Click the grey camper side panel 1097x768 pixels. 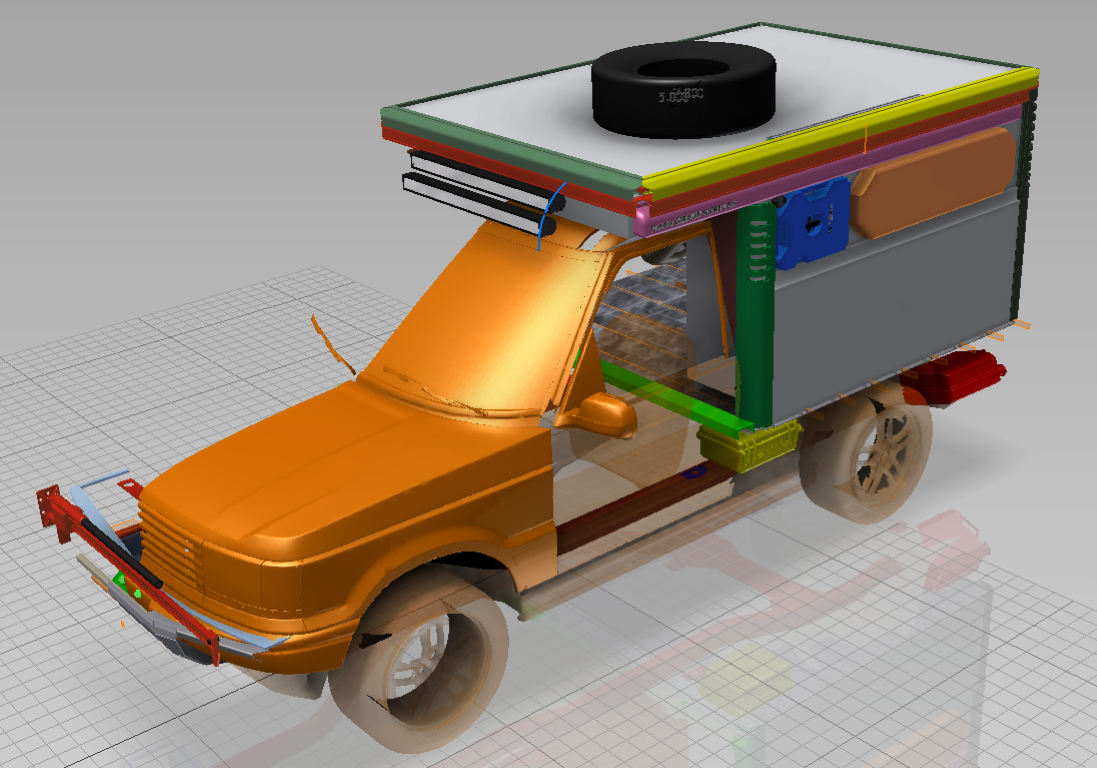pyautogui.click(x=896, y=308)
